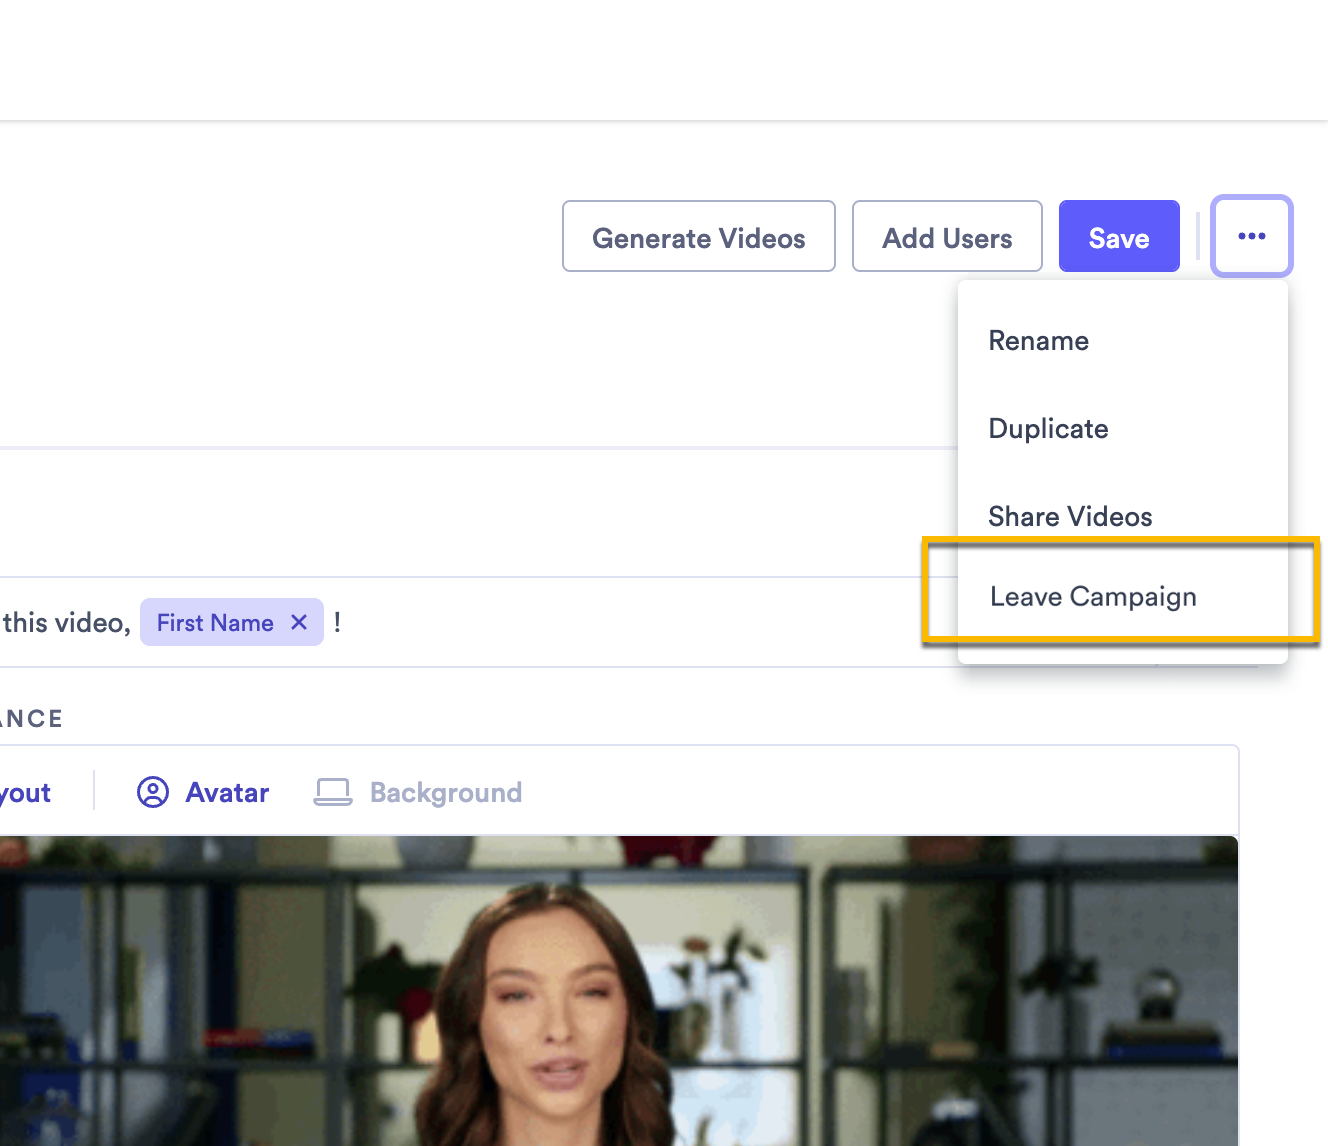
Task: Pick Share Videos from the menu
Action: click(x=1069, y=516)
